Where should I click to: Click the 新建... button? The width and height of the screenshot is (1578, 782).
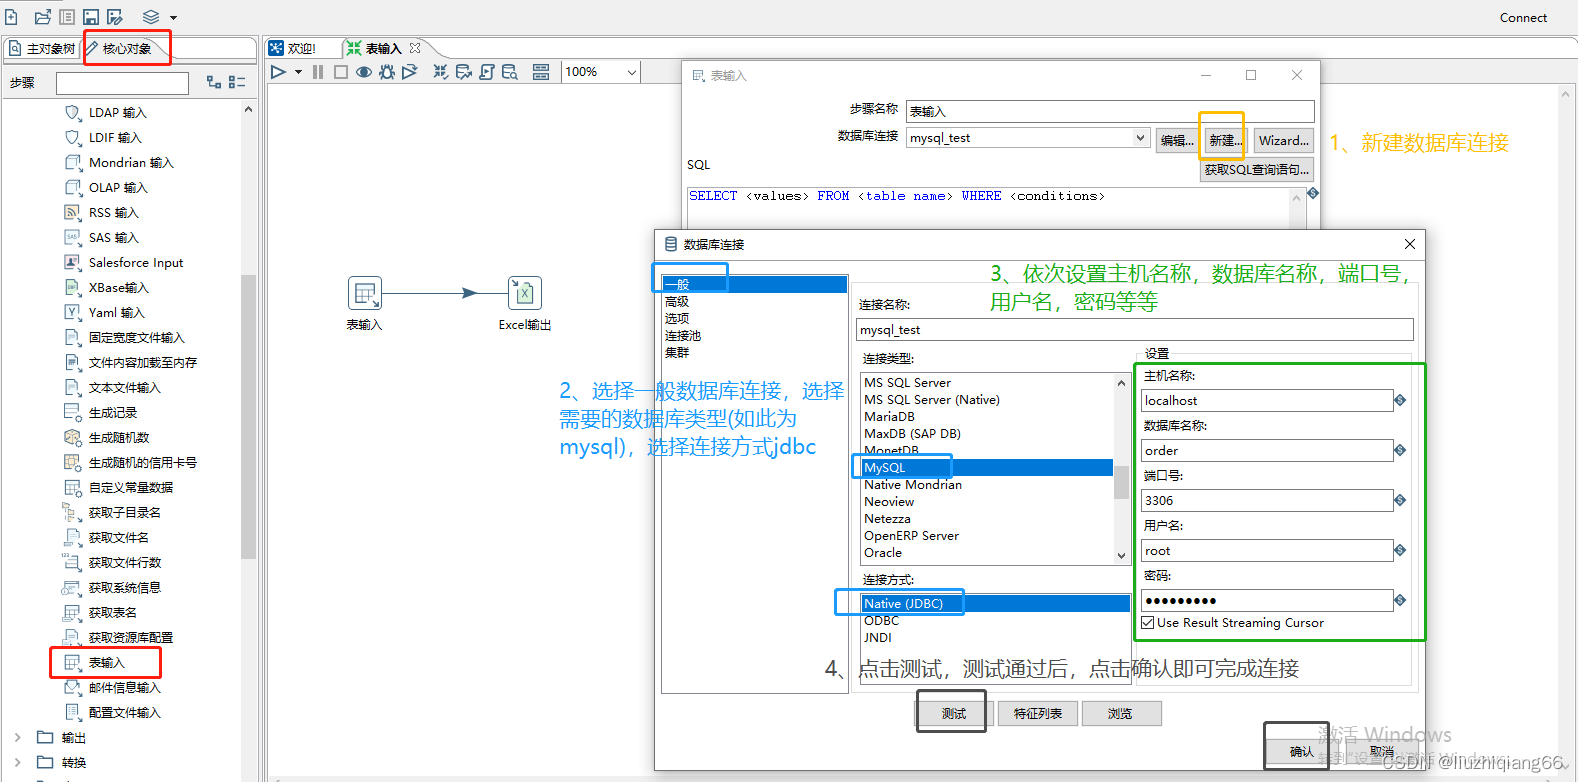point(1224,141)
